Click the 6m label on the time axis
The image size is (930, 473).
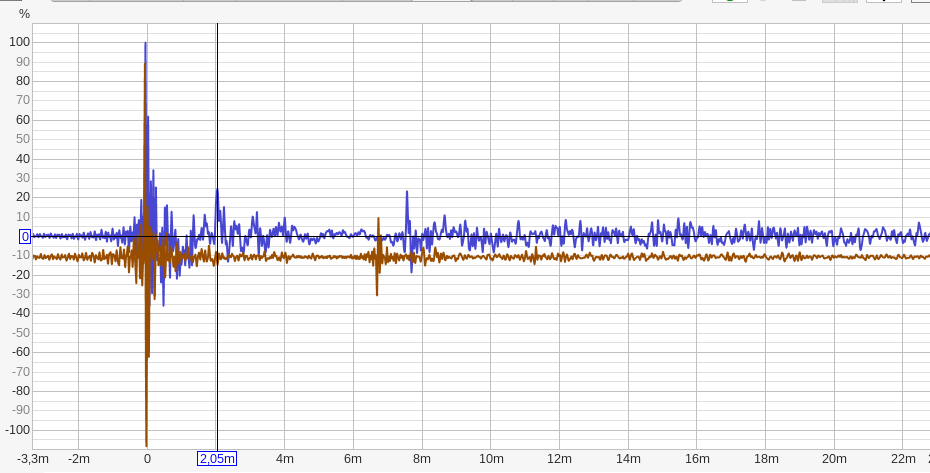click(x=353, y=459)
